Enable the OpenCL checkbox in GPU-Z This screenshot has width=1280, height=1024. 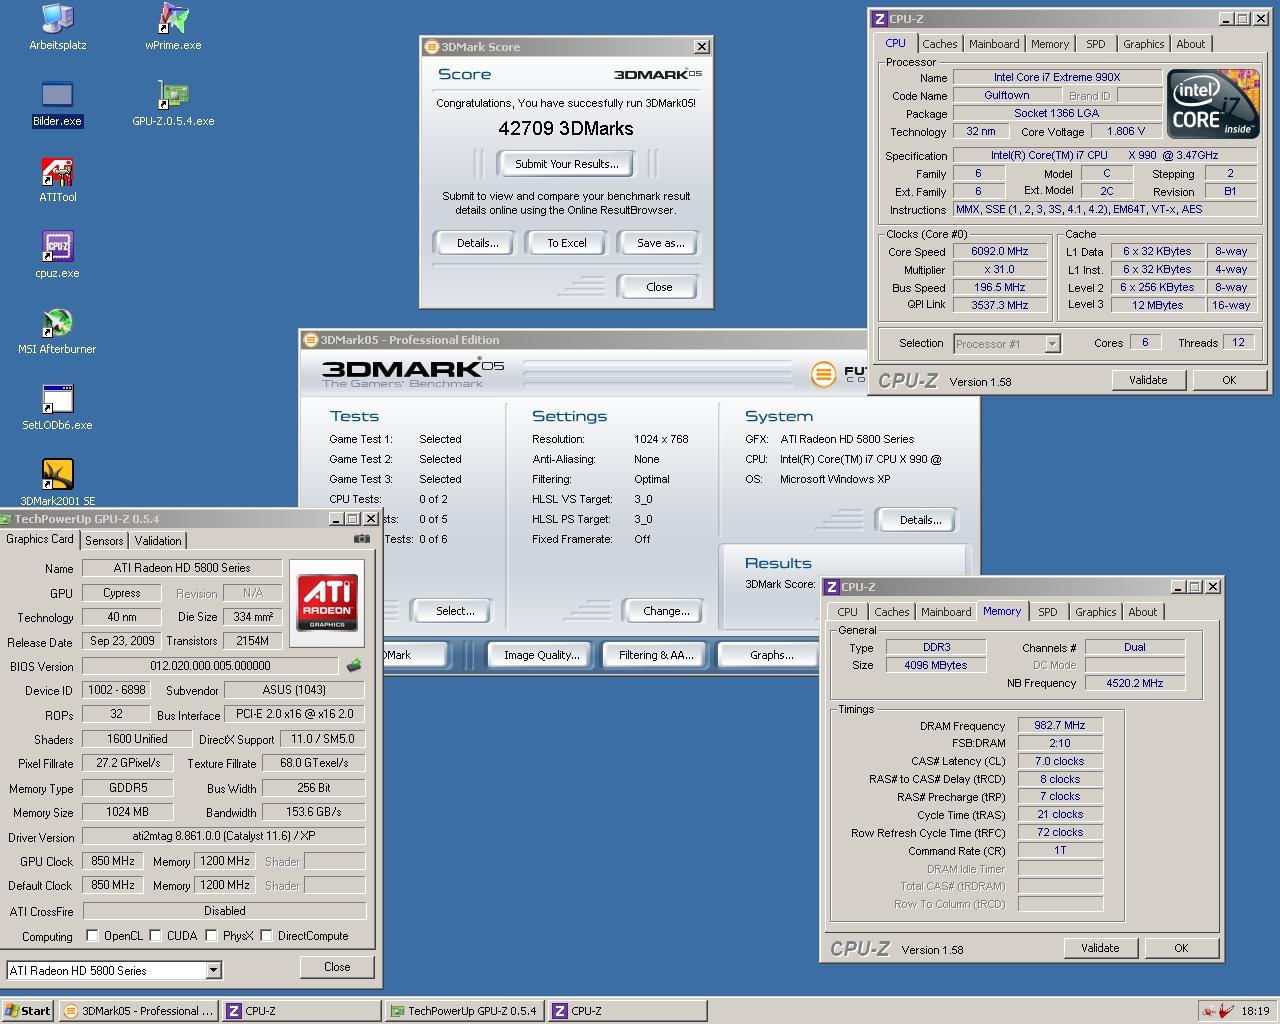coord(92,936)
